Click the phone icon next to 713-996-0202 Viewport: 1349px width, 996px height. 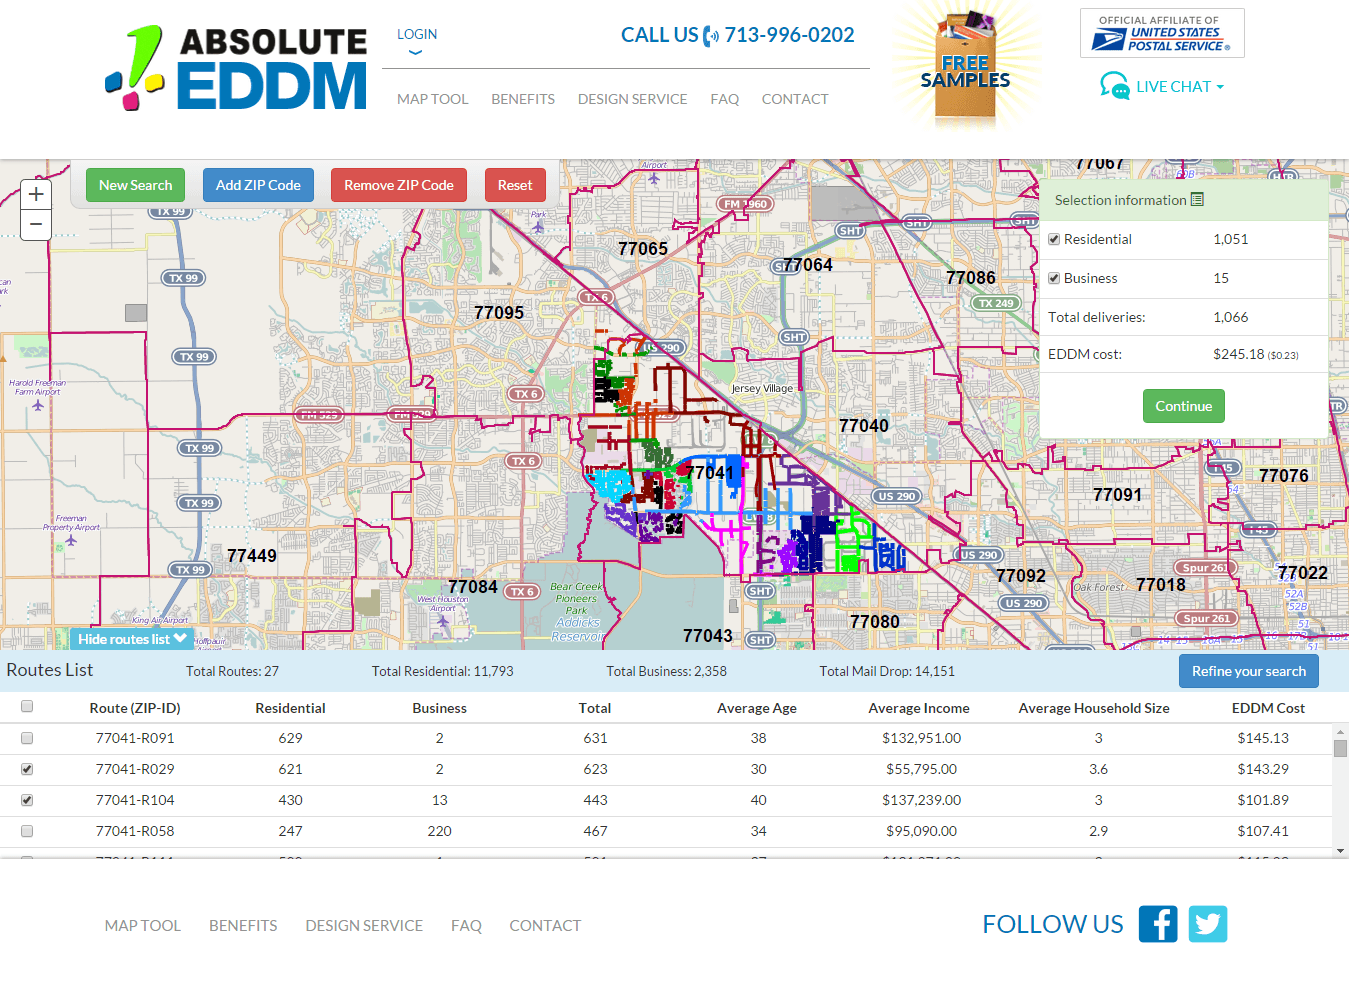coord(710,35)
